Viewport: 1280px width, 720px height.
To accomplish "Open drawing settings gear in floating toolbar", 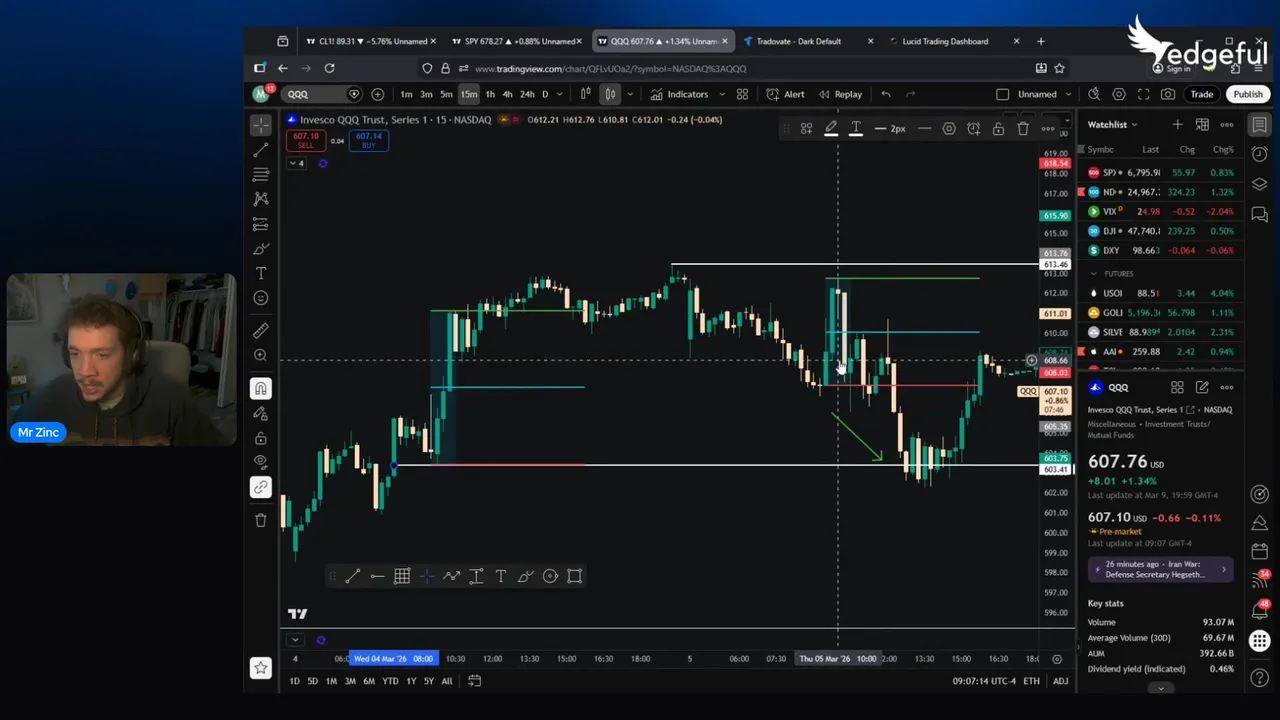I will click(x=949, y=128).
